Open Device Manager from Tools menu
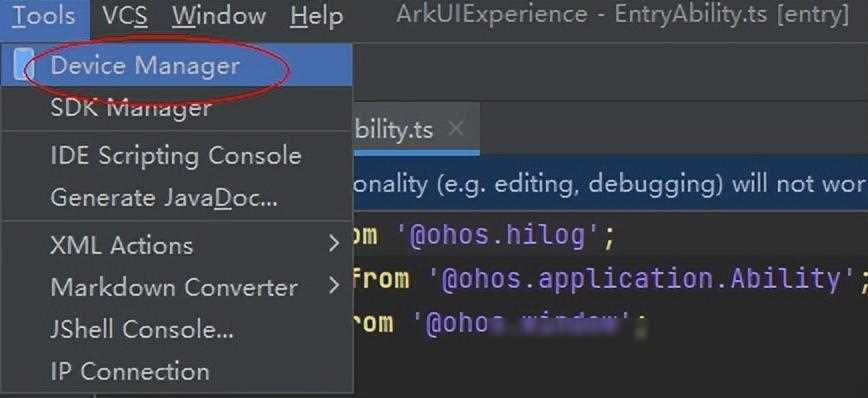The width and height of the screenshot is (868, 398). (177, 65)
